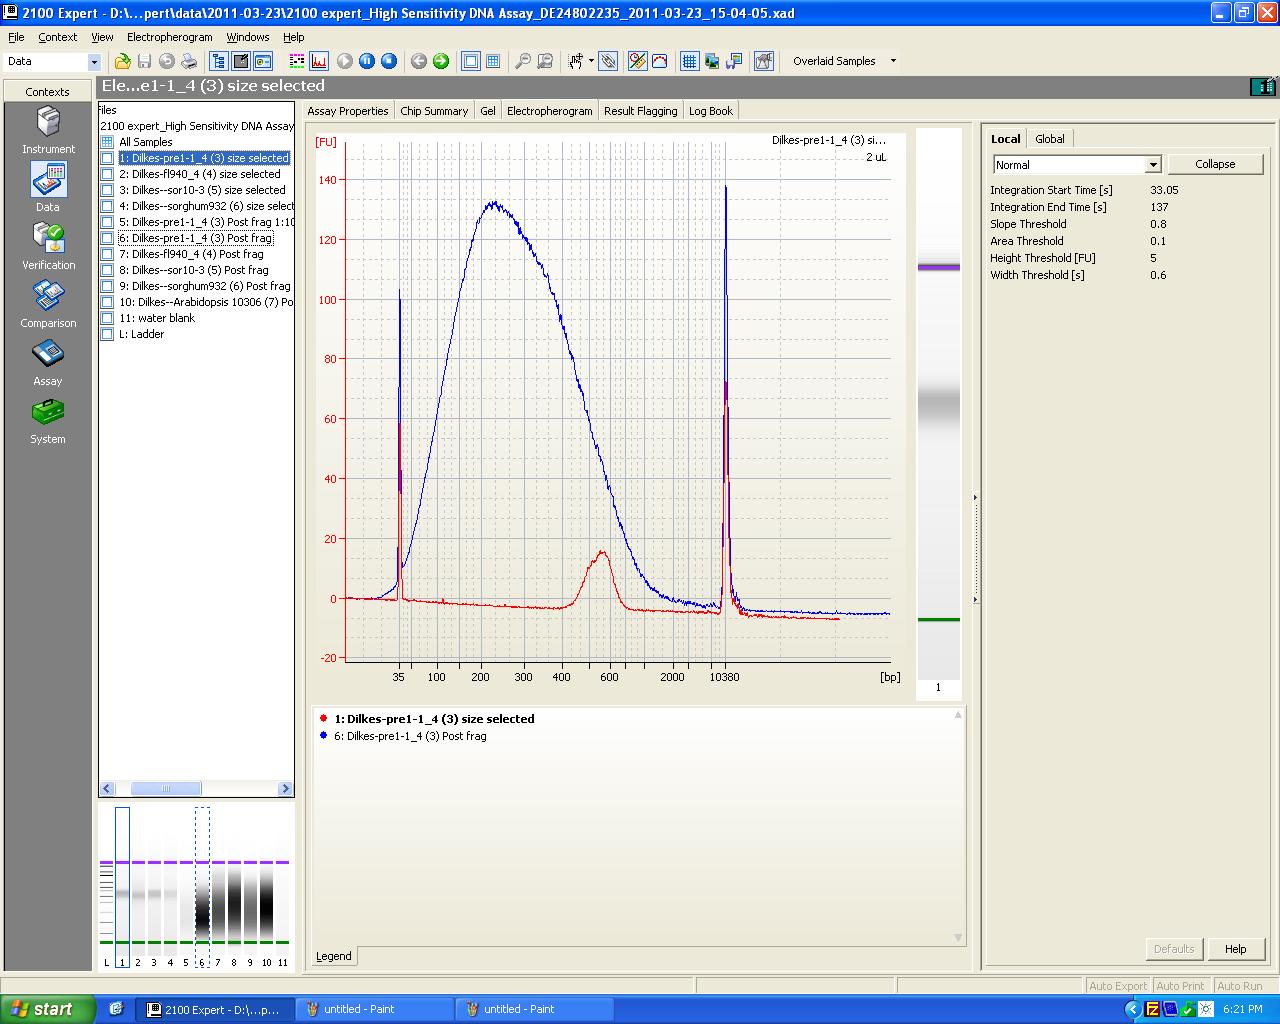Screen dimensions: 1280x1024
Task: Select single sample view icon
Action: pos(471,61)
